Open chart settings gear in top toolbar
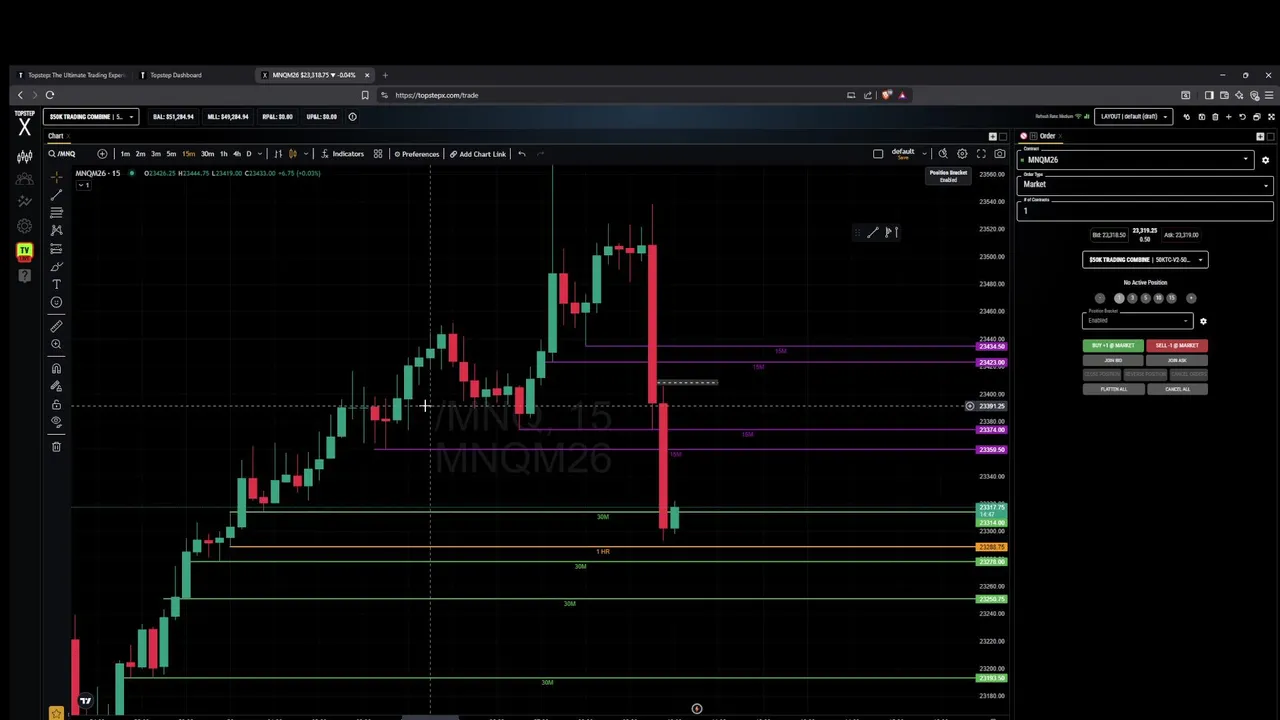1280x720 pixels. point(962,154)
